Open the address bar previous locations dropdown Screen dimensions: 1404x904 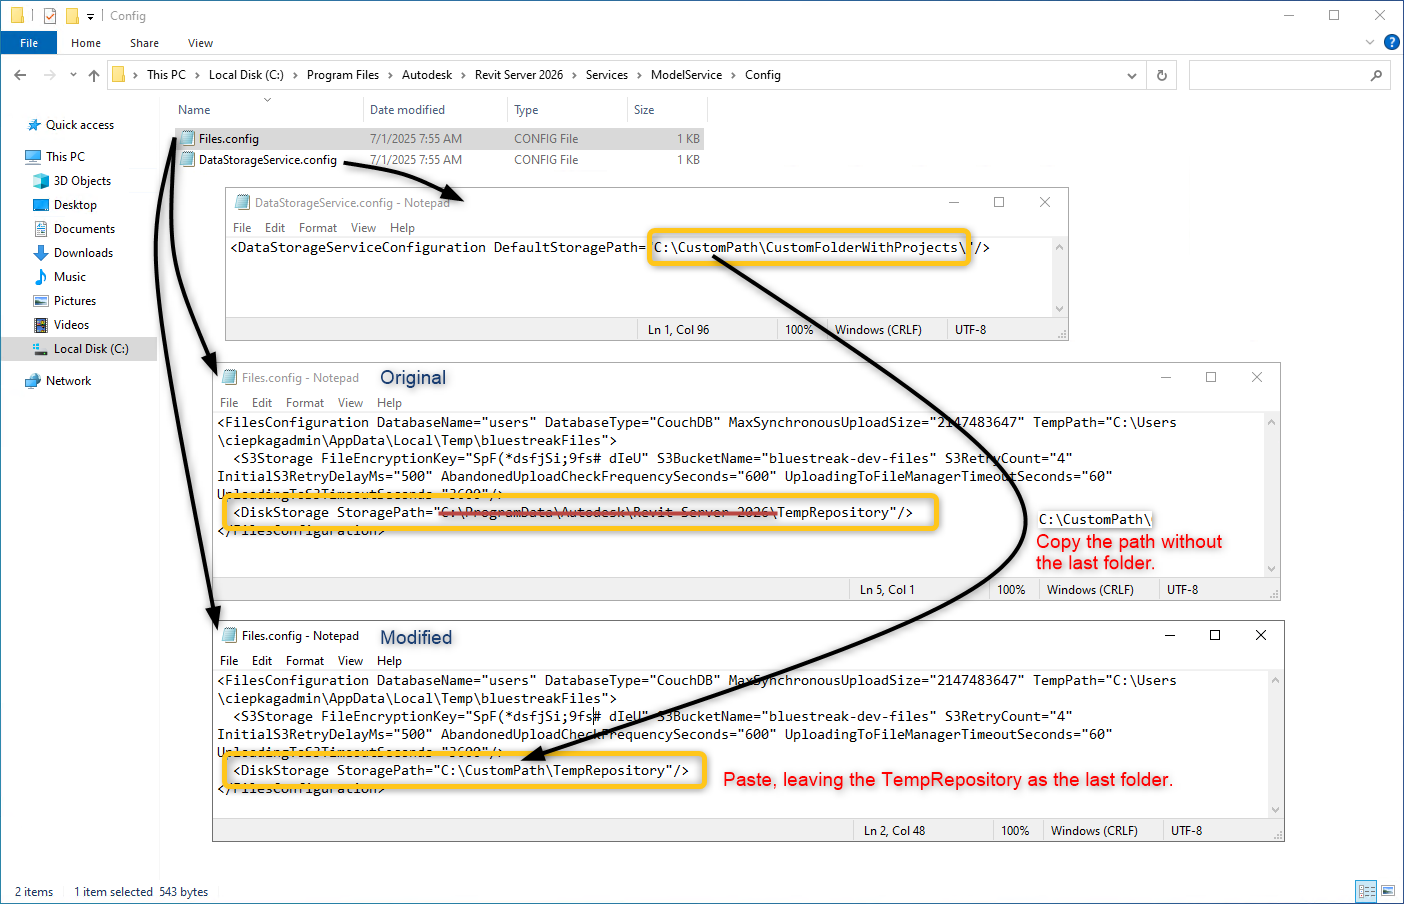(x=1131, y=74)
